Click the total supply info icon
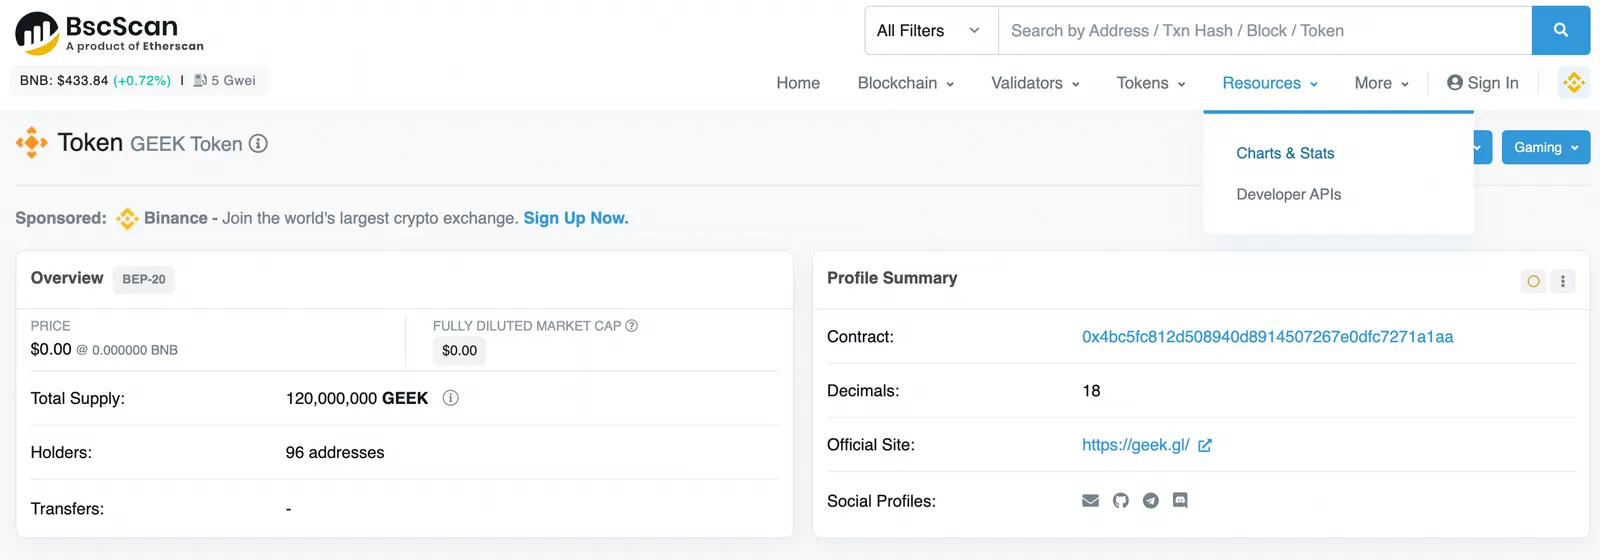Image resolution: width=1600 pixels, height=560 pixels. point(451,398)
